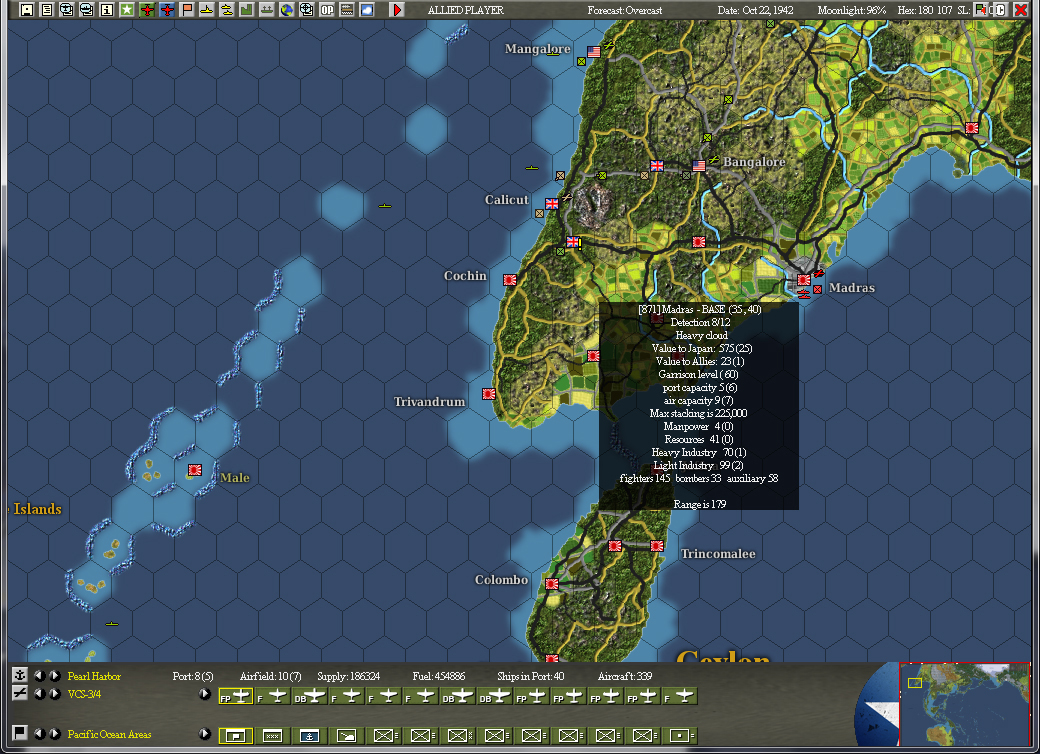This screenshot has width=1040, height=754.
Task: Click the Japanese flag base at Male
Action: (194, 470)
